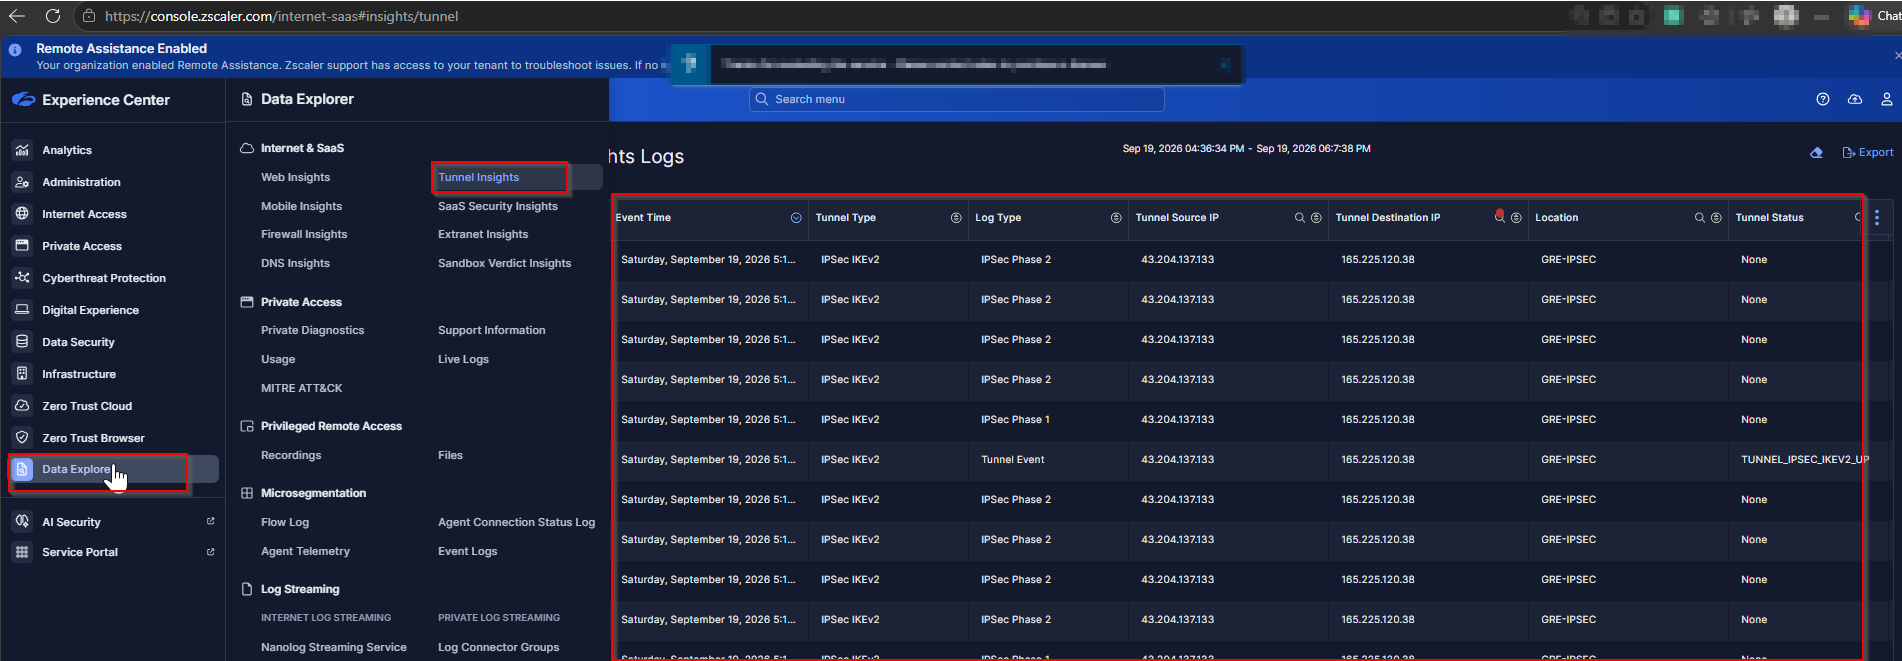This screenshot has width=1902, height=661.
Task: Open the AI Security icon
Action: 22,522
